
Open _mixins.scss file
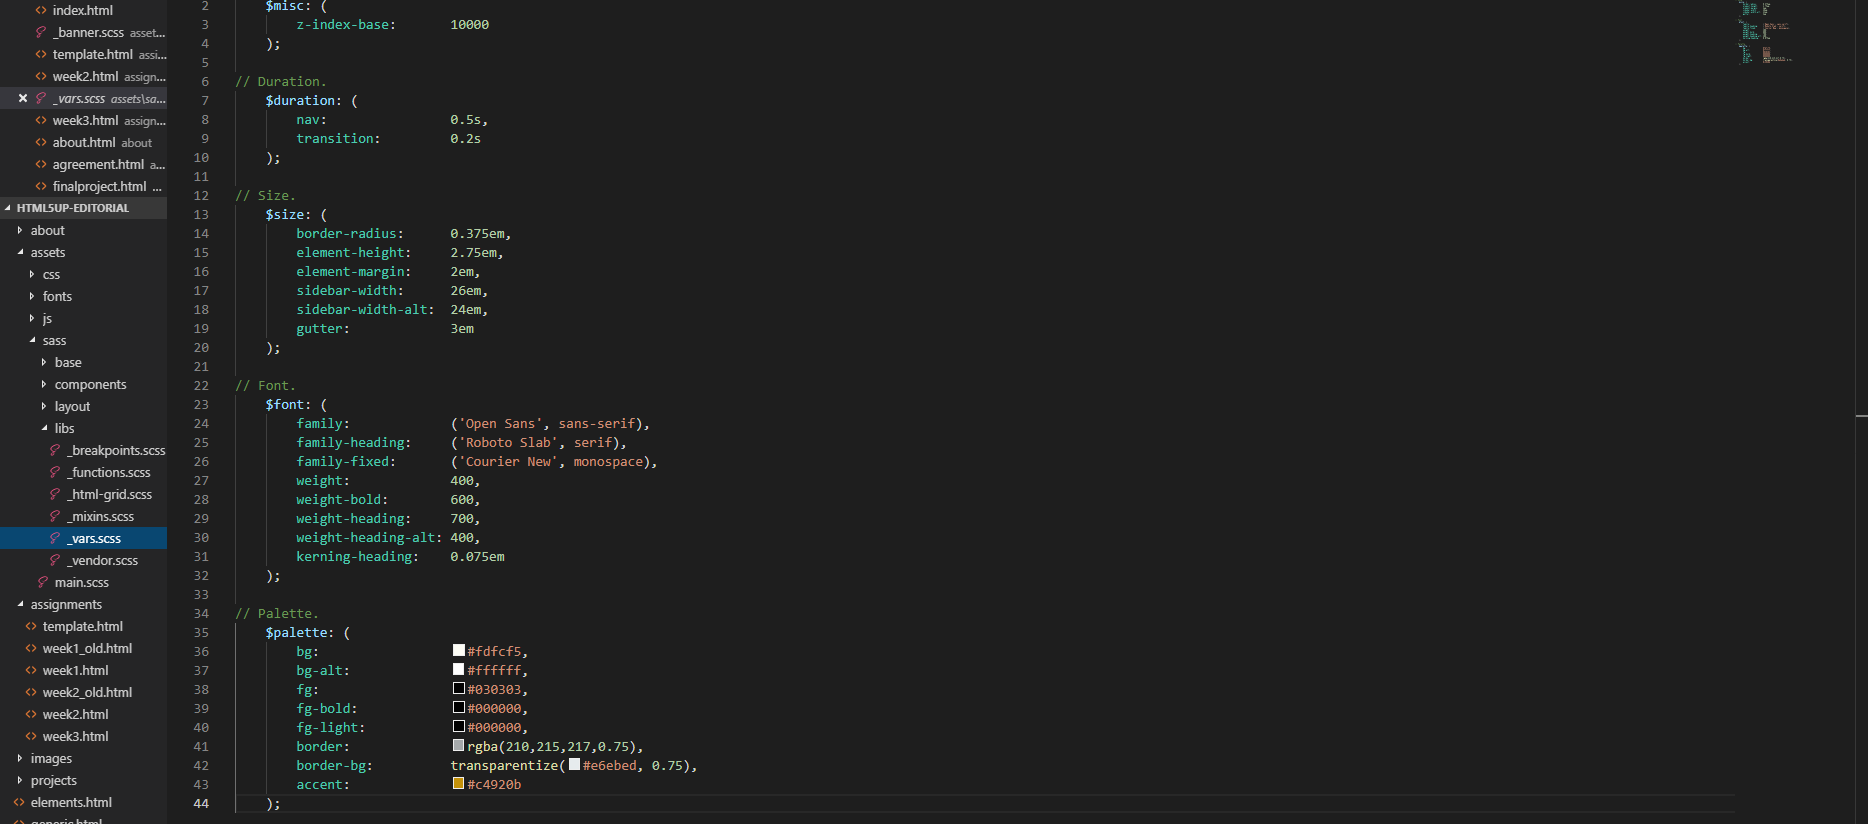pyautogui.click(x=100, y=516)
